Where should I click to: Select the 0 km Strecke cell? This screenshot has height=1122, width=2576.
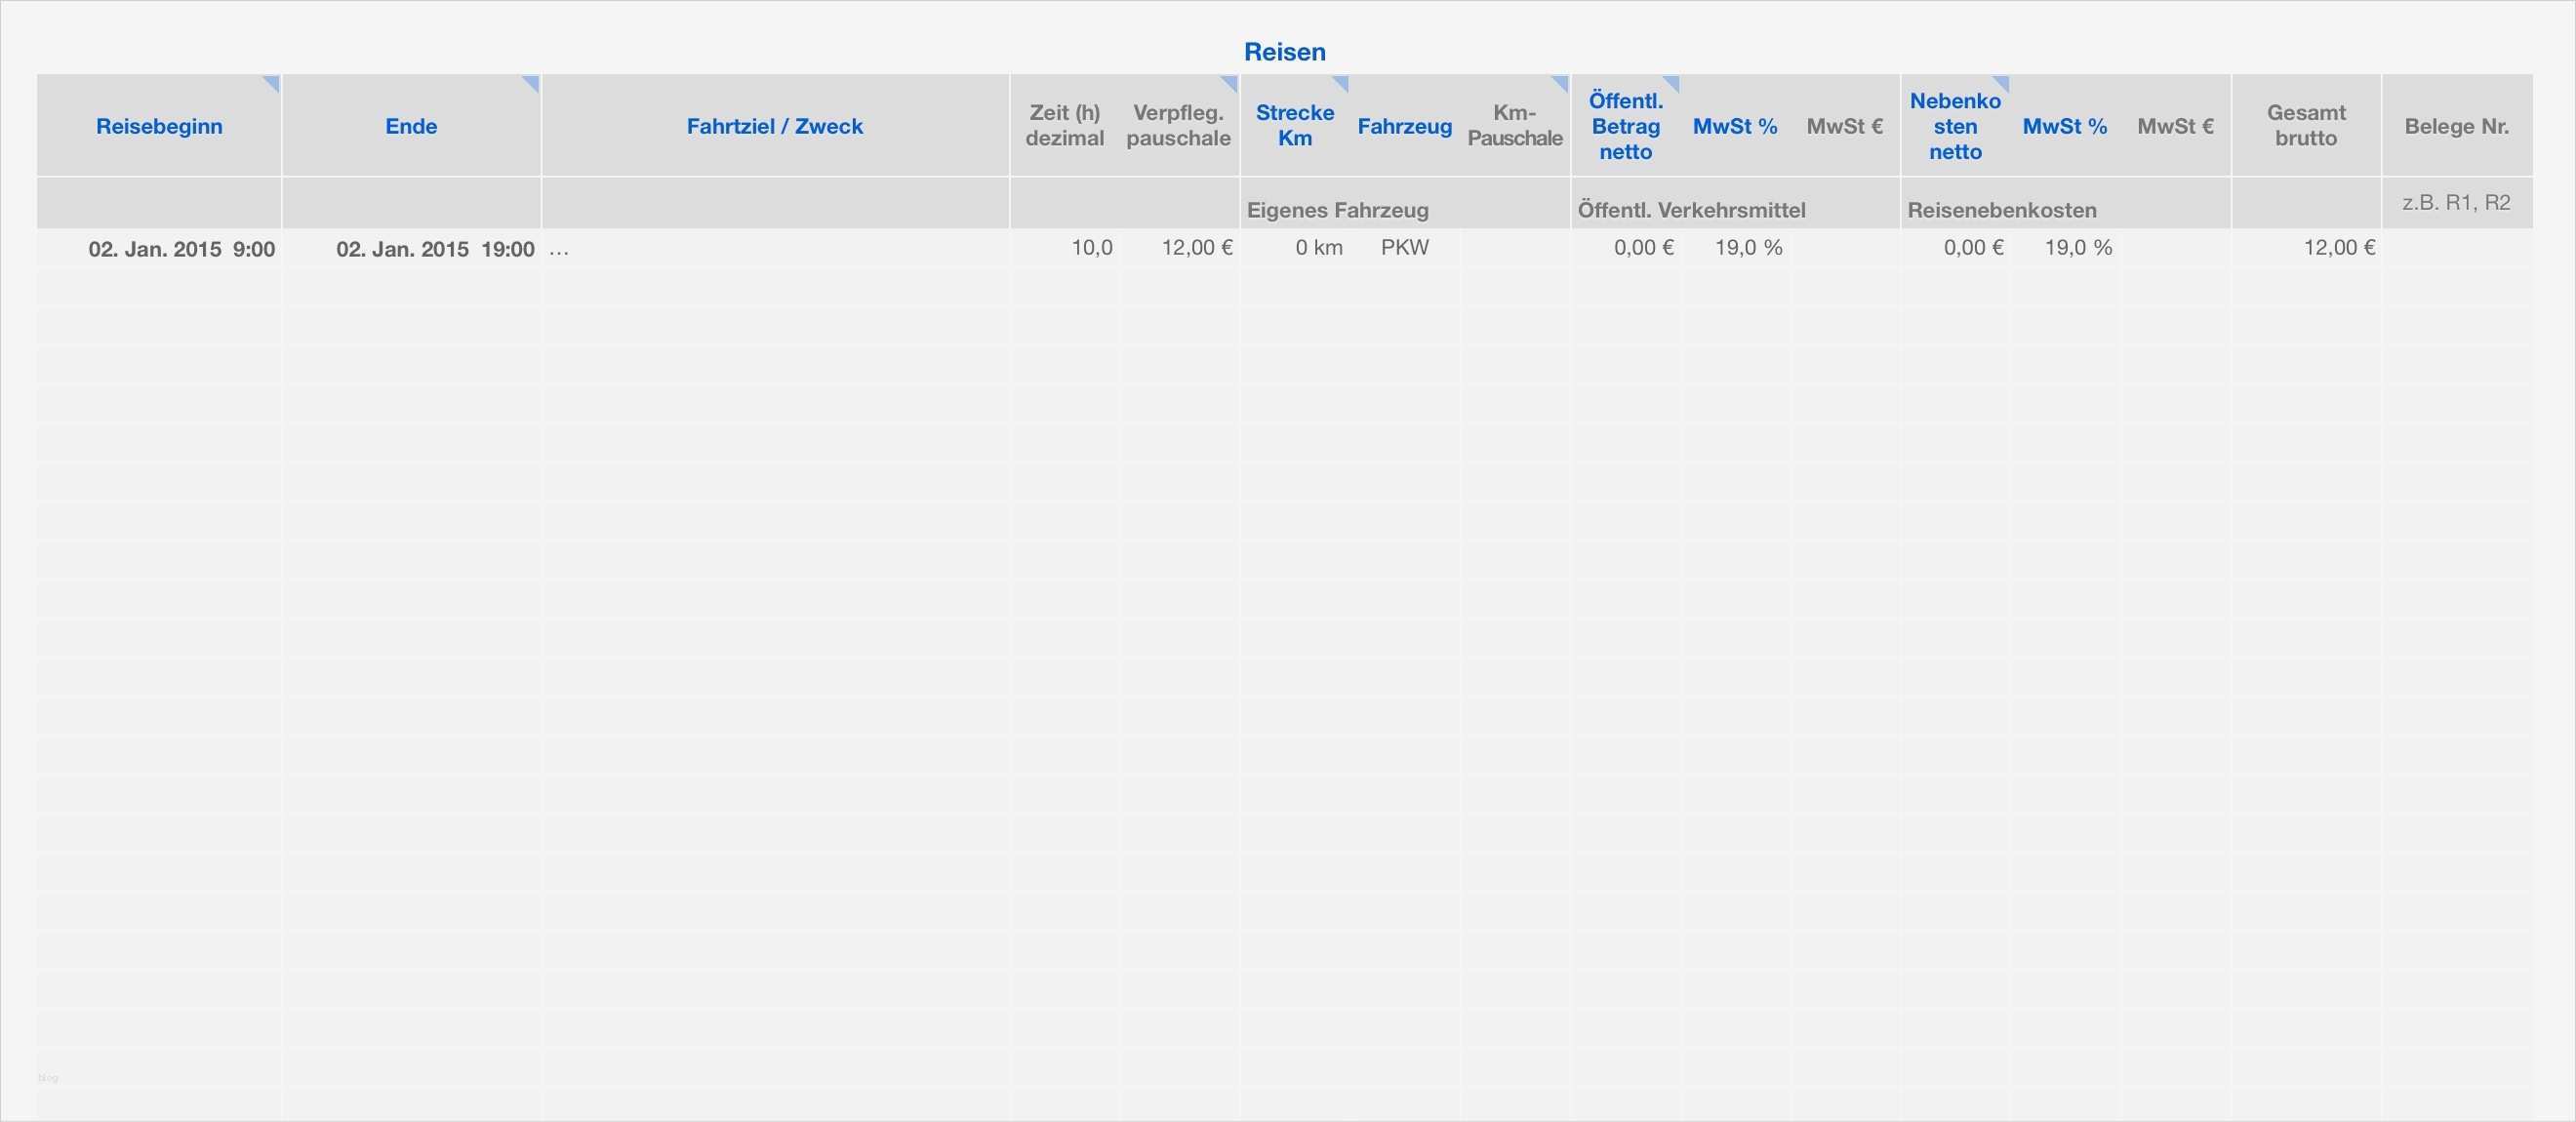click(x=1318, y=248)
